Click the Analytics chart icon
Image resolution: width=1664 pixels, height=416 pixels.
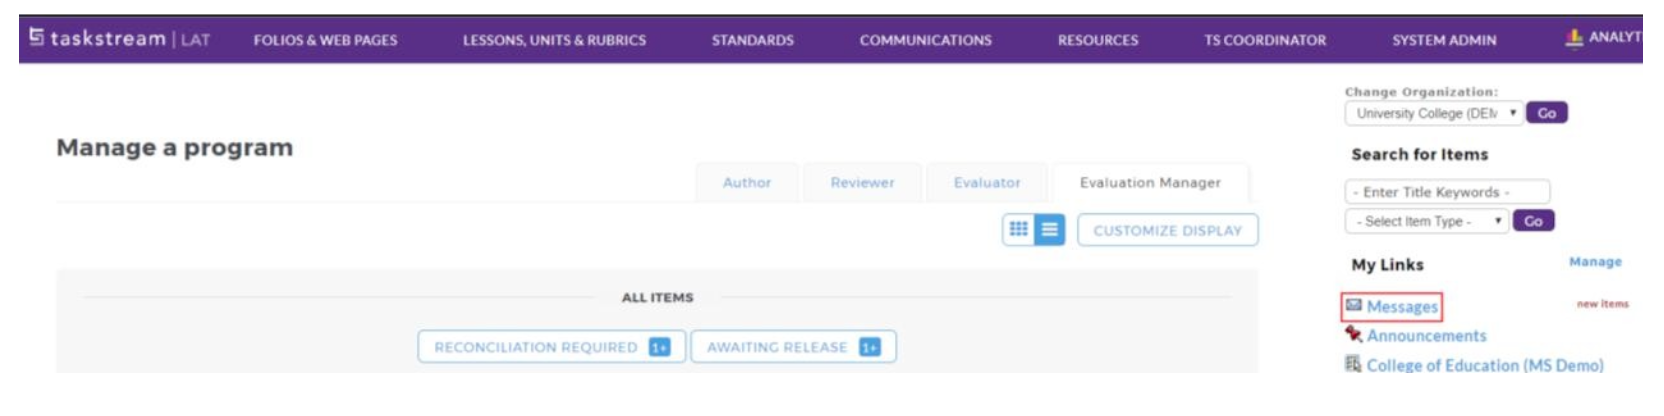coord(1574,38)
